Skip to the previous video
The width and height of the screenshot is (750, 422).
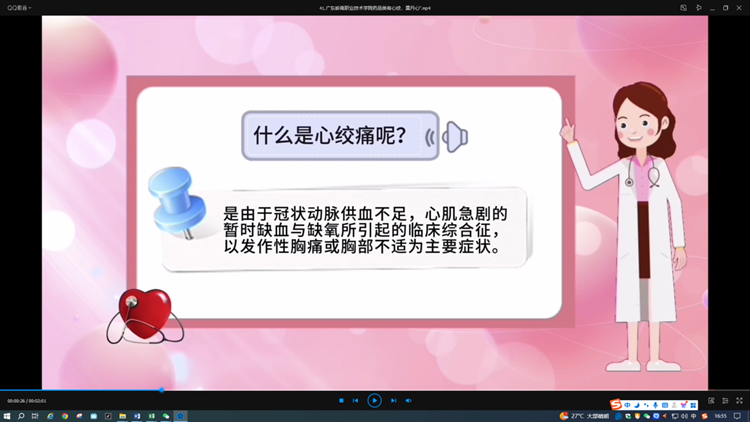click(x=355, y=400)
